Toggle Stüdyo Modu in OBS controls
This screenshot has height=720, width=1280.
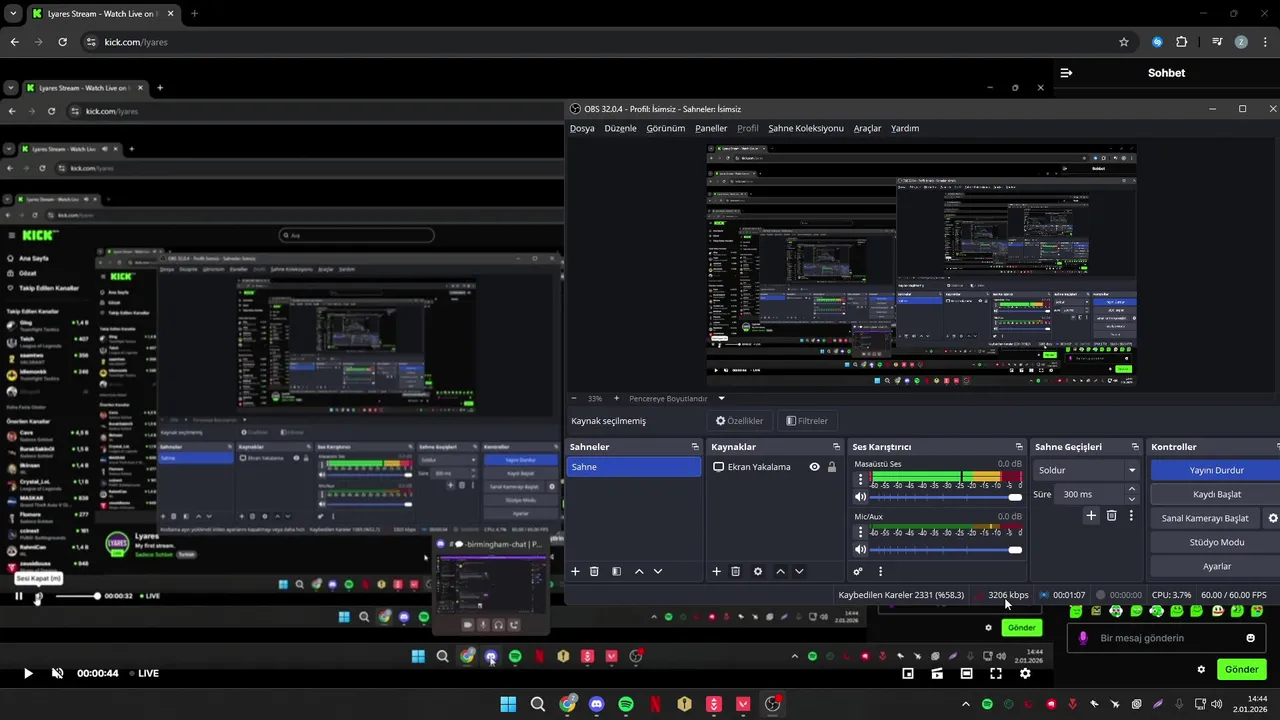pos(1216,542)
